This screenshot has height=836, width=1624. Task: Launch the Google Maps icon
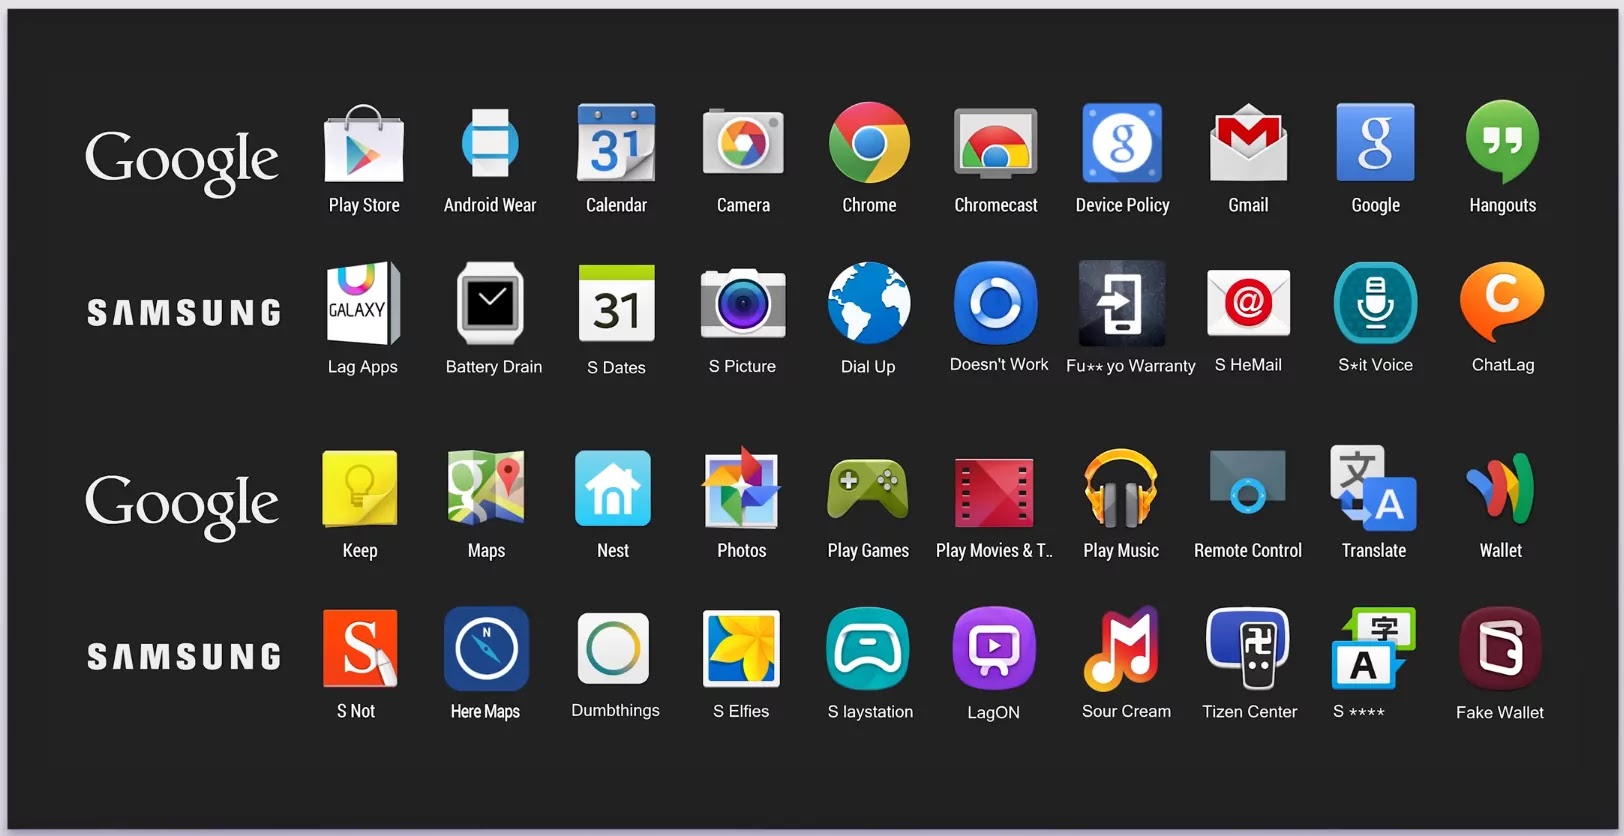tap(486, 488)
